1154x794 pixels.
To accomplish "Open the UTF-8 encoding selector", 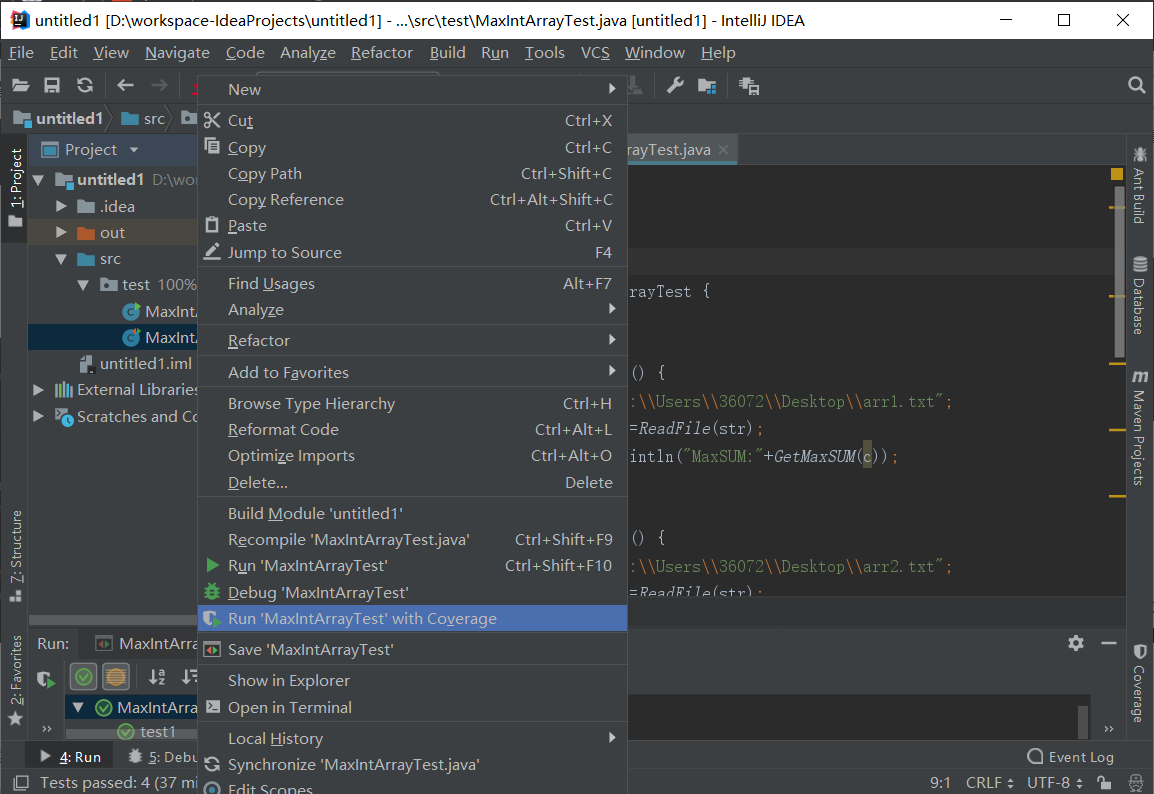I will (1055, 782).
